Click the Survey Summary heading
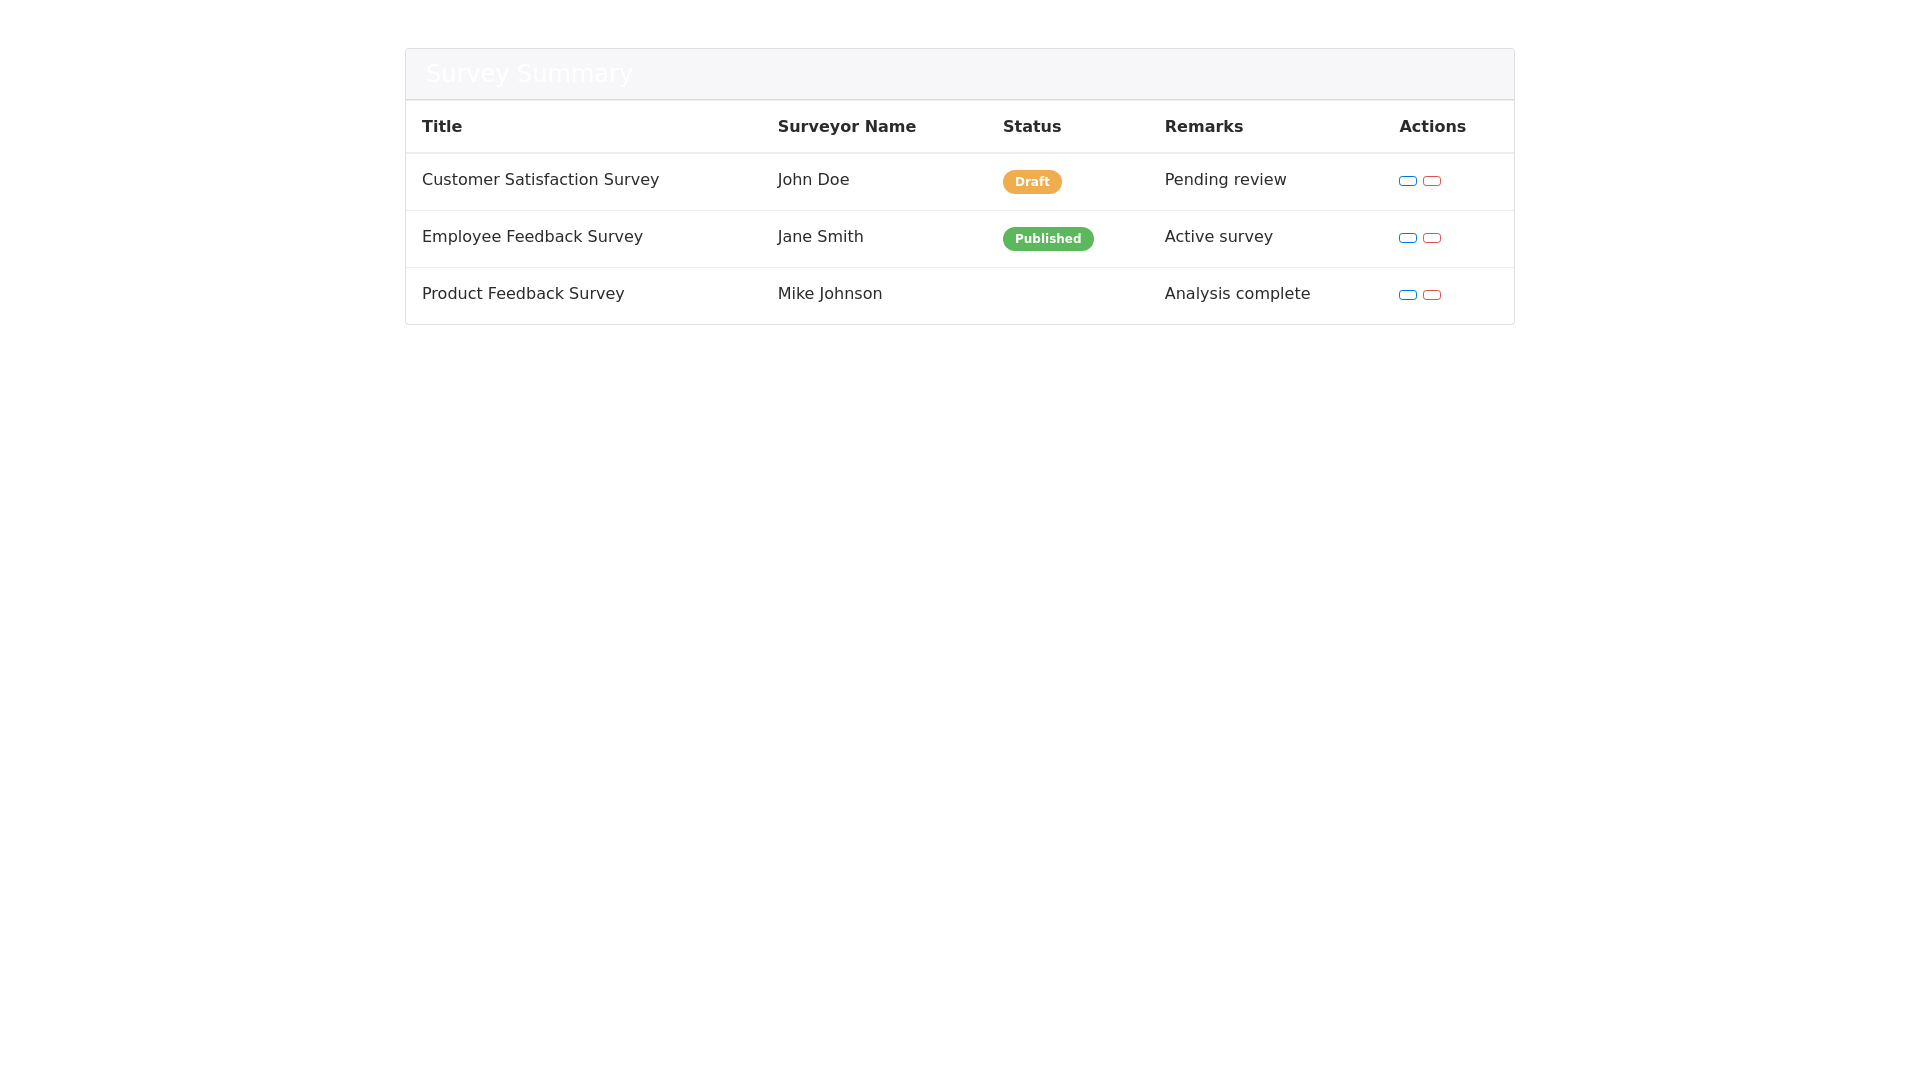This screenshot has width=1920, height=1080. click(529, 73)
